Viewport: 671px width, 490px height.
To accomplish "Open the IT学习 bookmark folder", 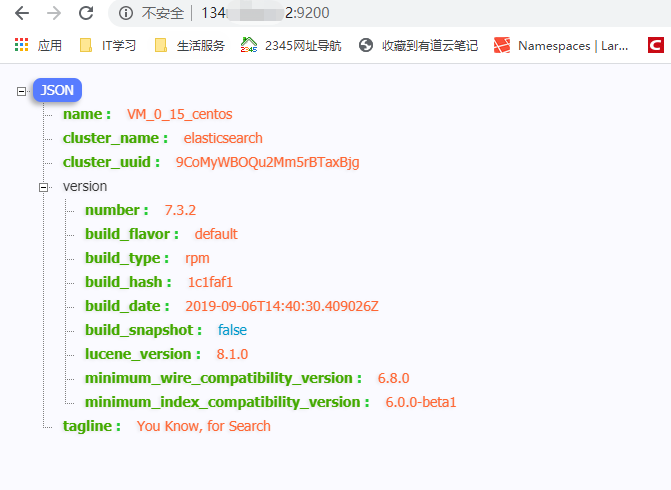I will click(x=108, y=45).
